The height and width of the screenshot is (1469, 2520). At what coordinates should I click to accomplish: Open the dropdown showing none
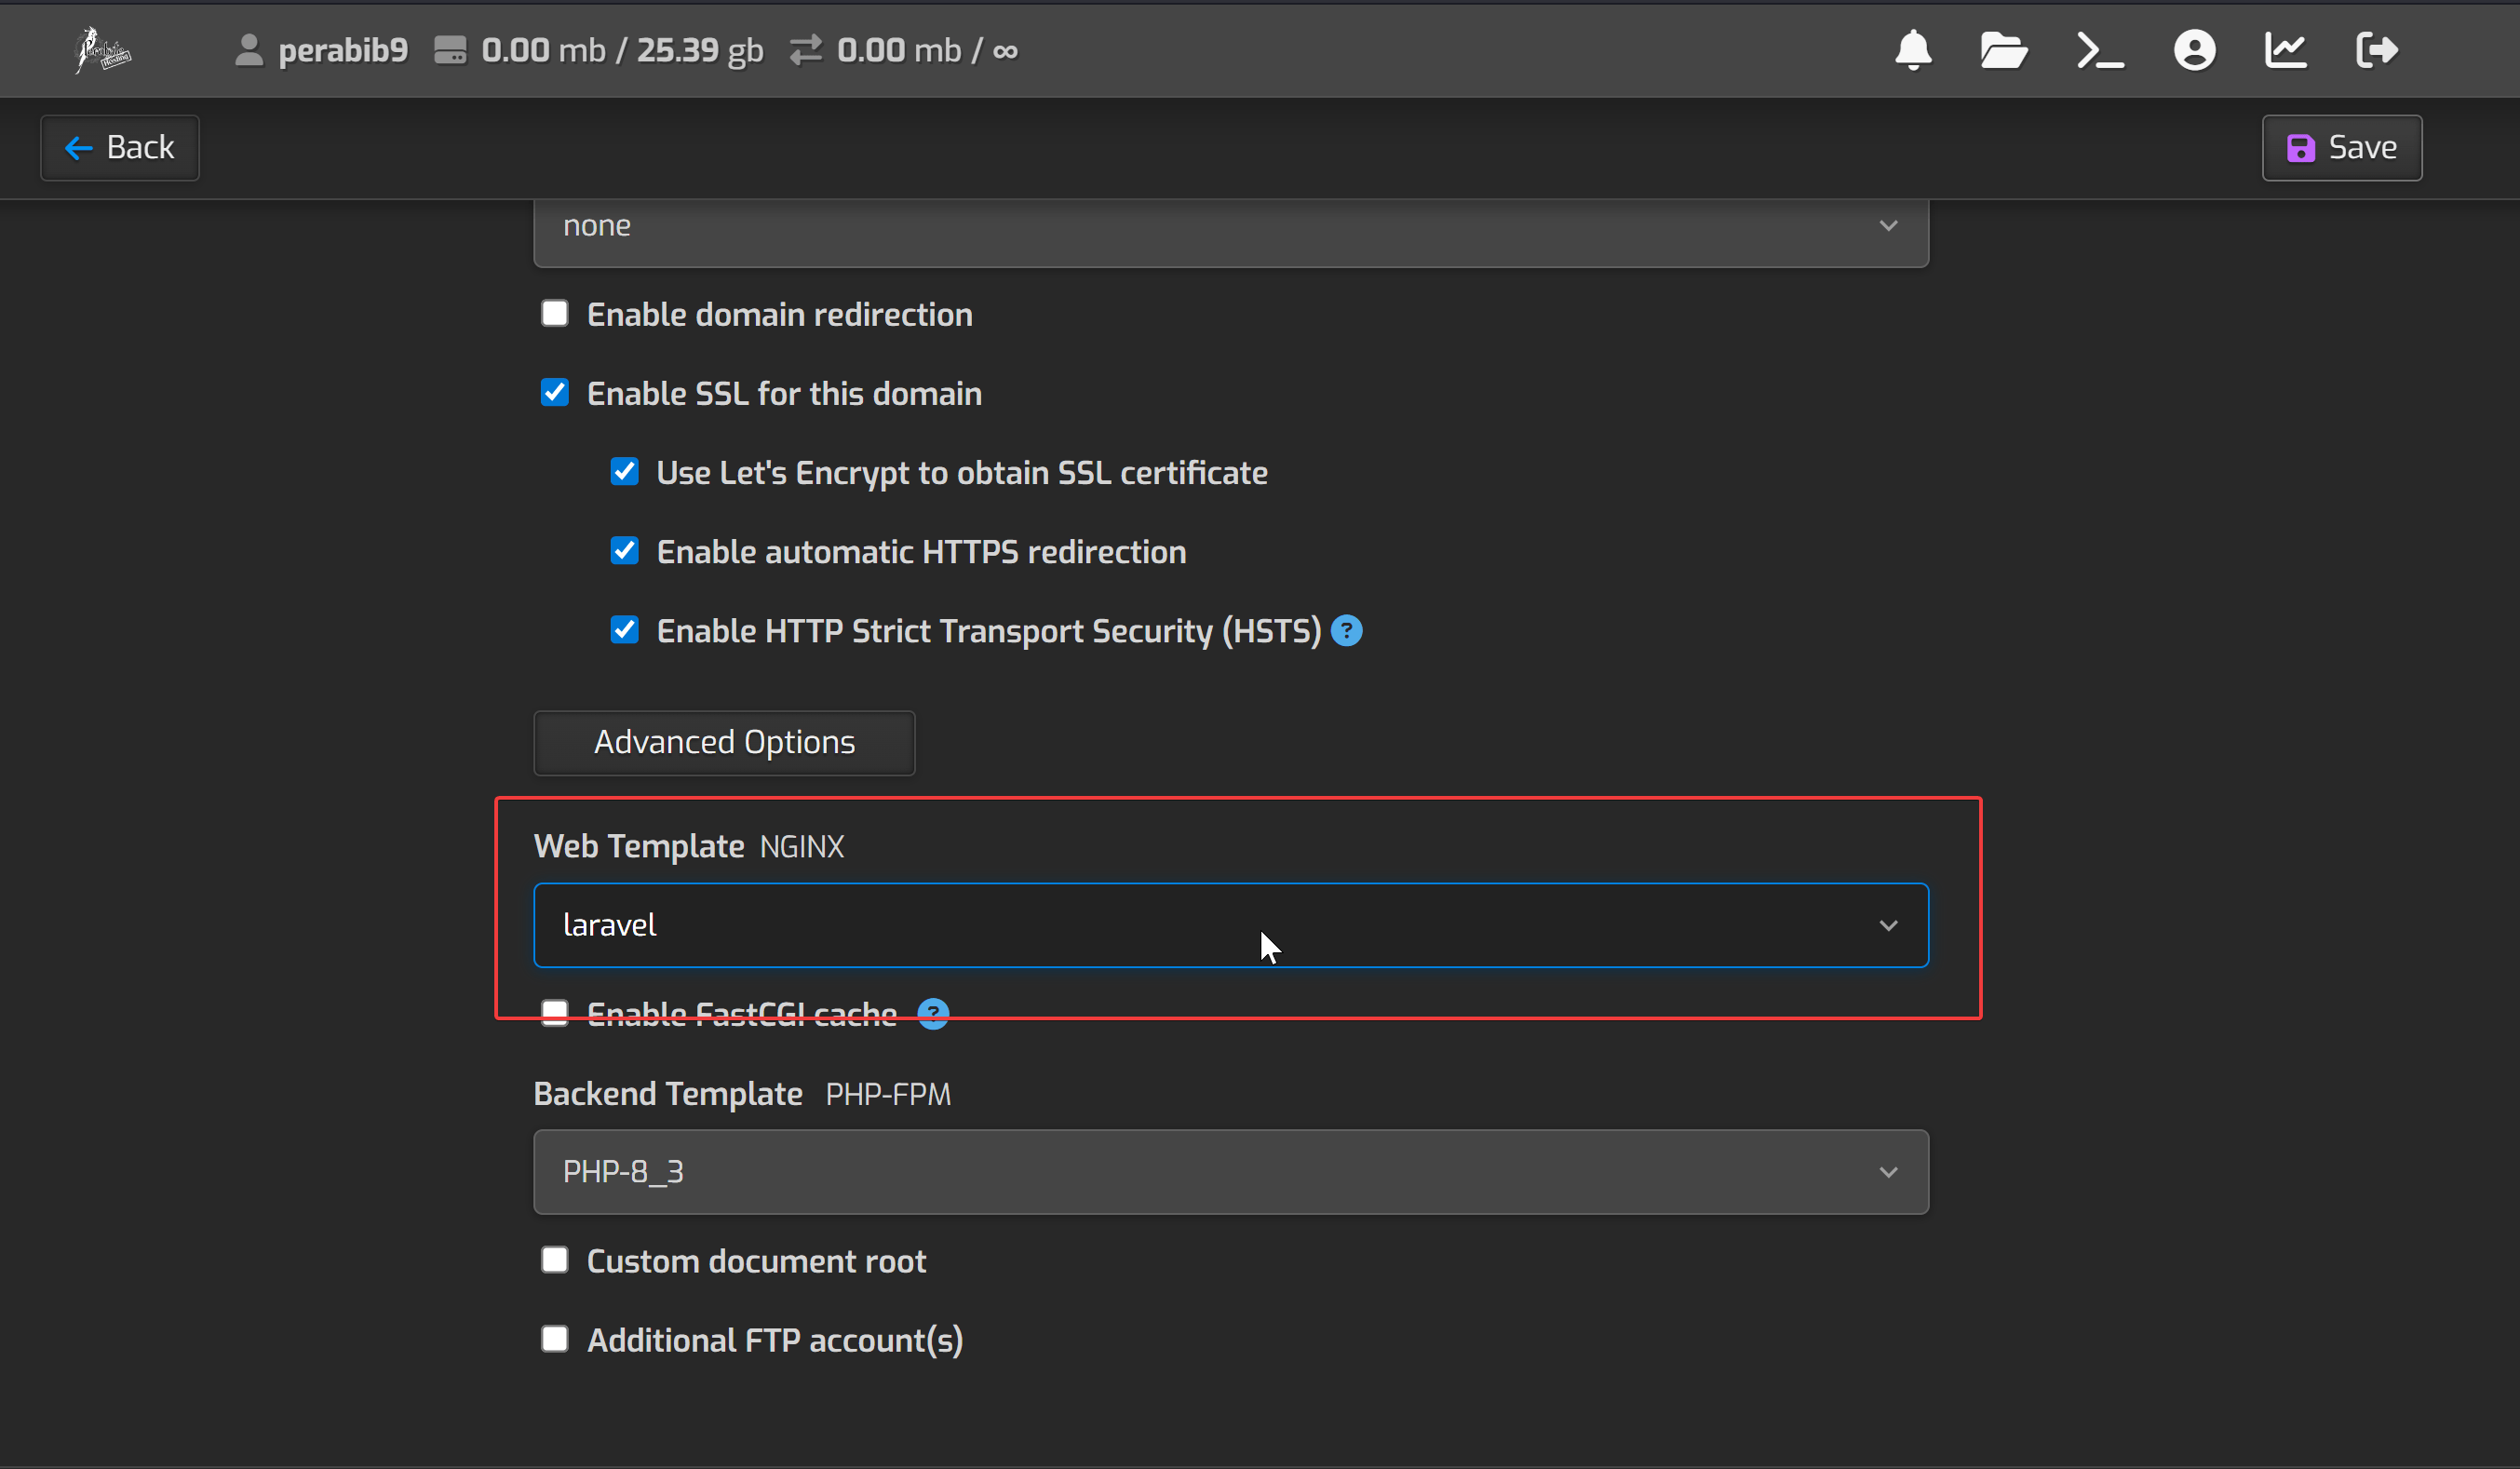tap(1230, 228)
